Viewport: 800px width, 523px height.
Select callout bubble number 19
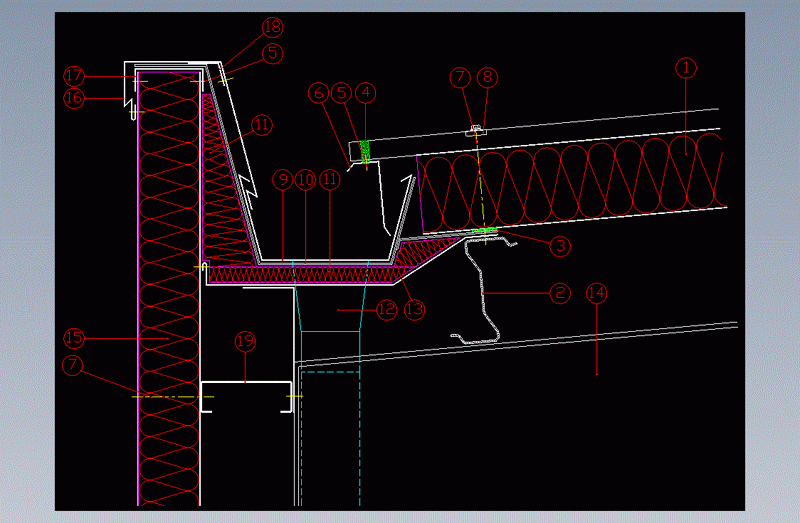[245, 342]
